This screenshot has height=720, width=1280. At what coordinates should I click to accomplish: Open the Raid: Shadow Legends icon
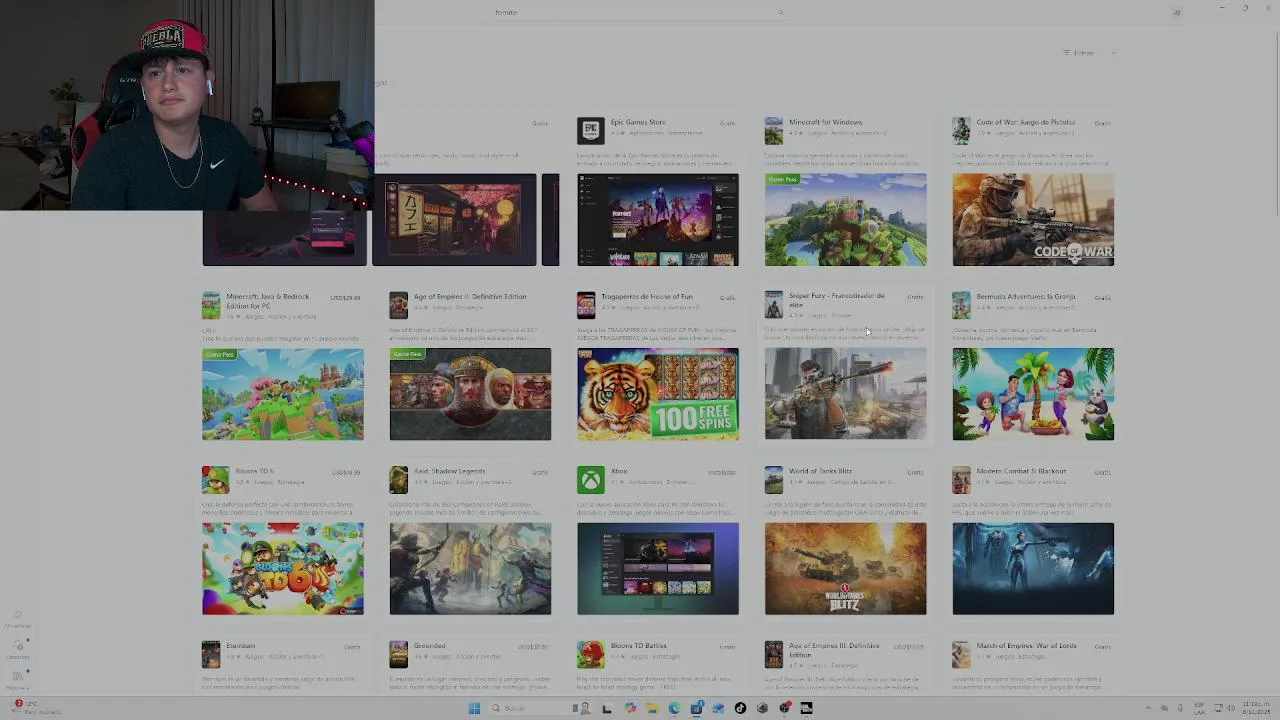click(x=398, y=480)
